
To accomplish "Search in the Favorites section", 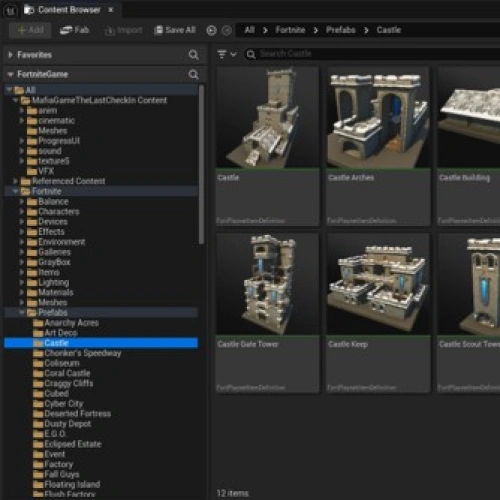I will click(x=193, y=55).
